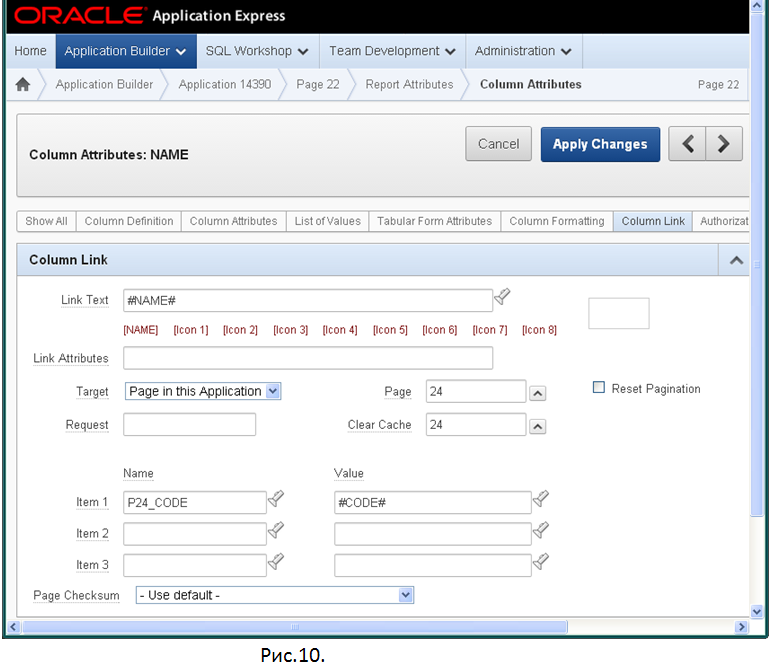770x670 pixels.
Task: Open picker icon beside Item 3 Value field
Action: click(541, 561)
